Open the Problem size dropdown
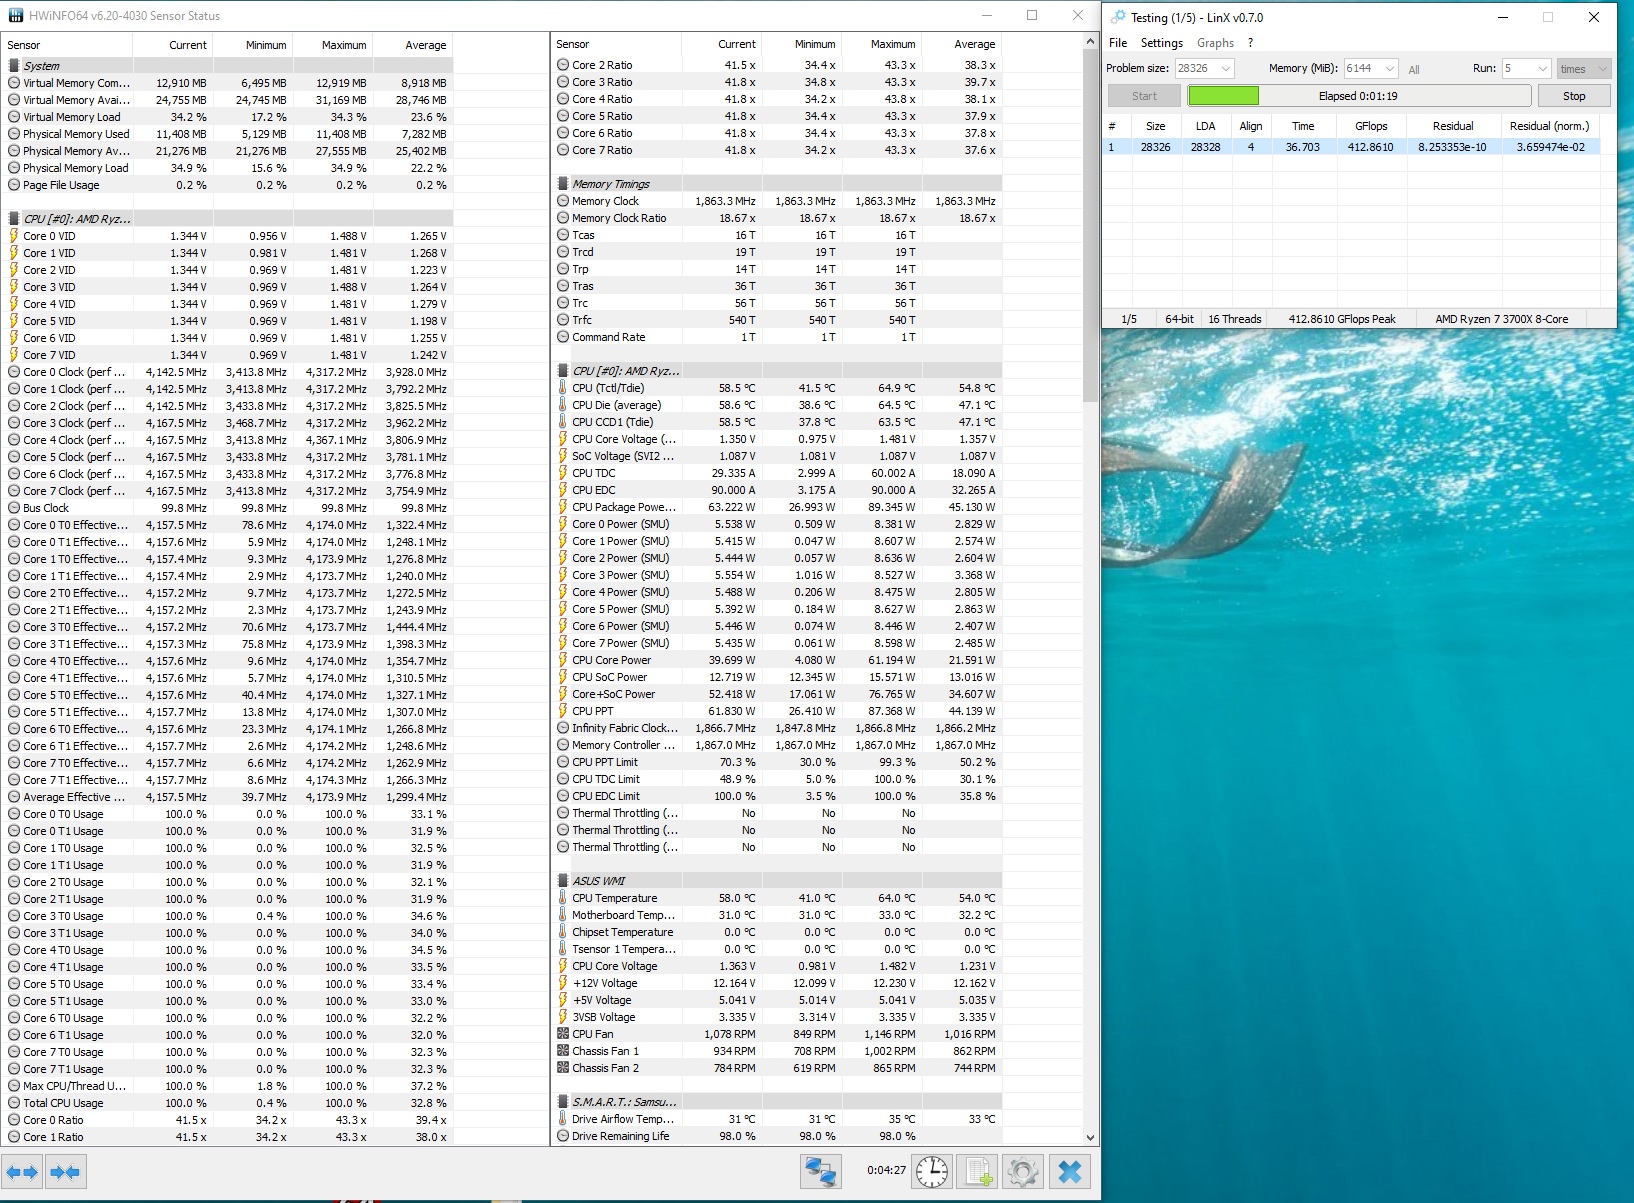Viewport: 1634px width, 1203px height. click(x=1226, y=68)
